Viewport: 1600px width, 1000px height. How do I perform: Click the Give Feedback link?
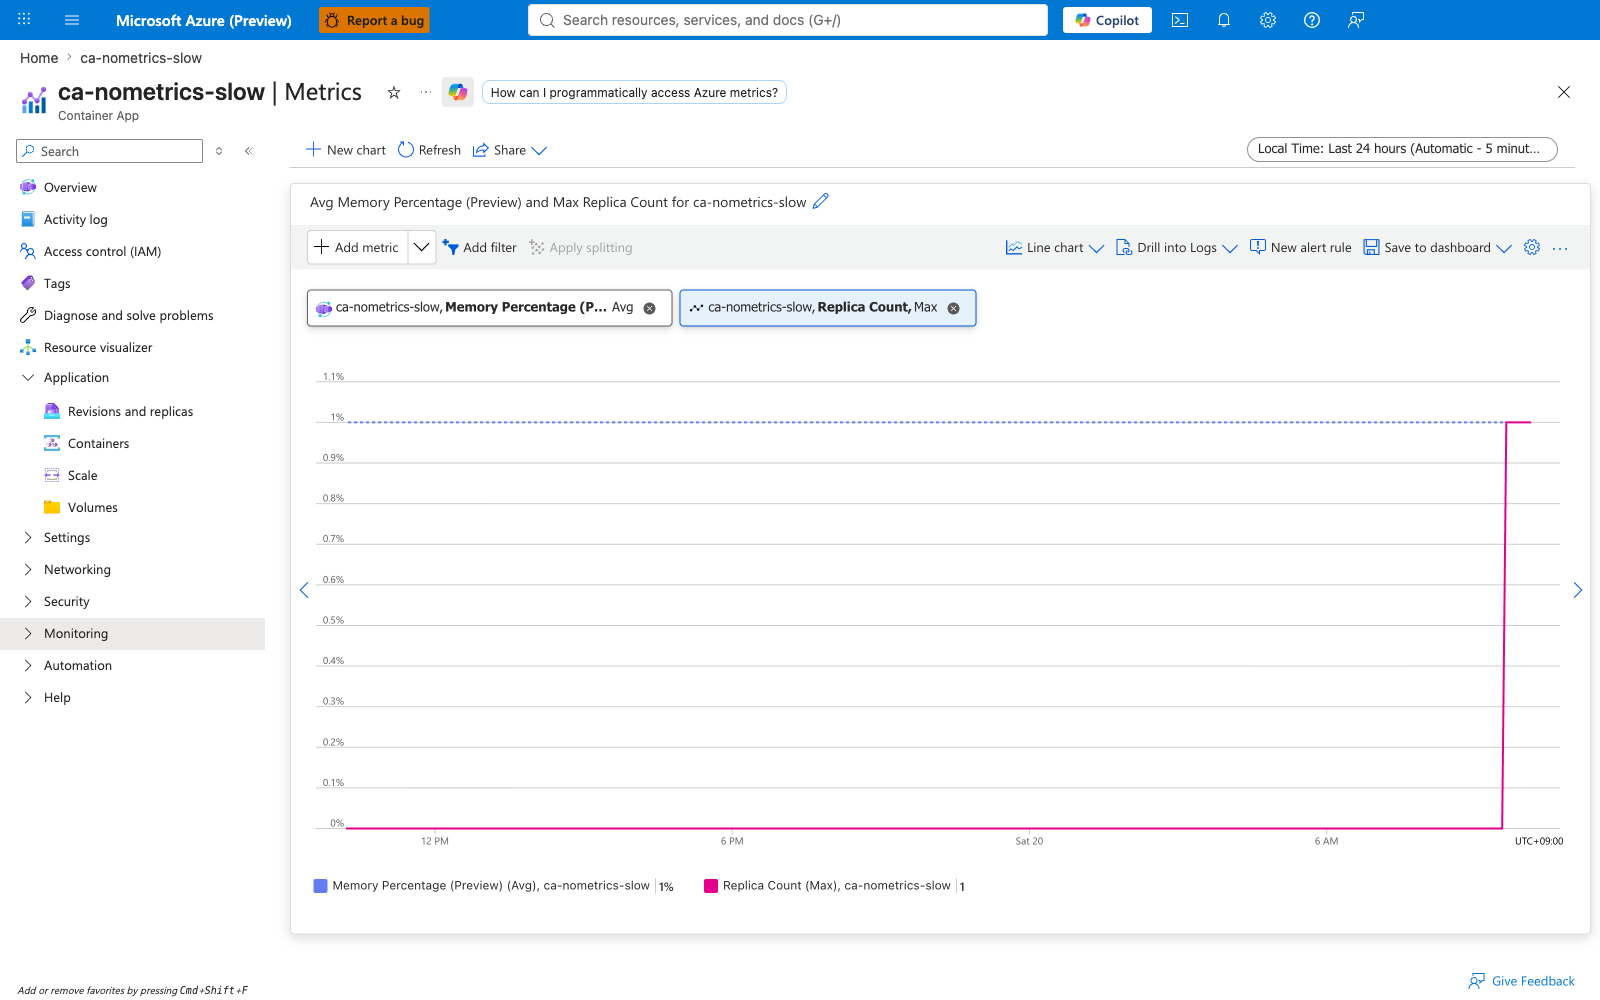pyautogui.click(x=1521, y=981)
